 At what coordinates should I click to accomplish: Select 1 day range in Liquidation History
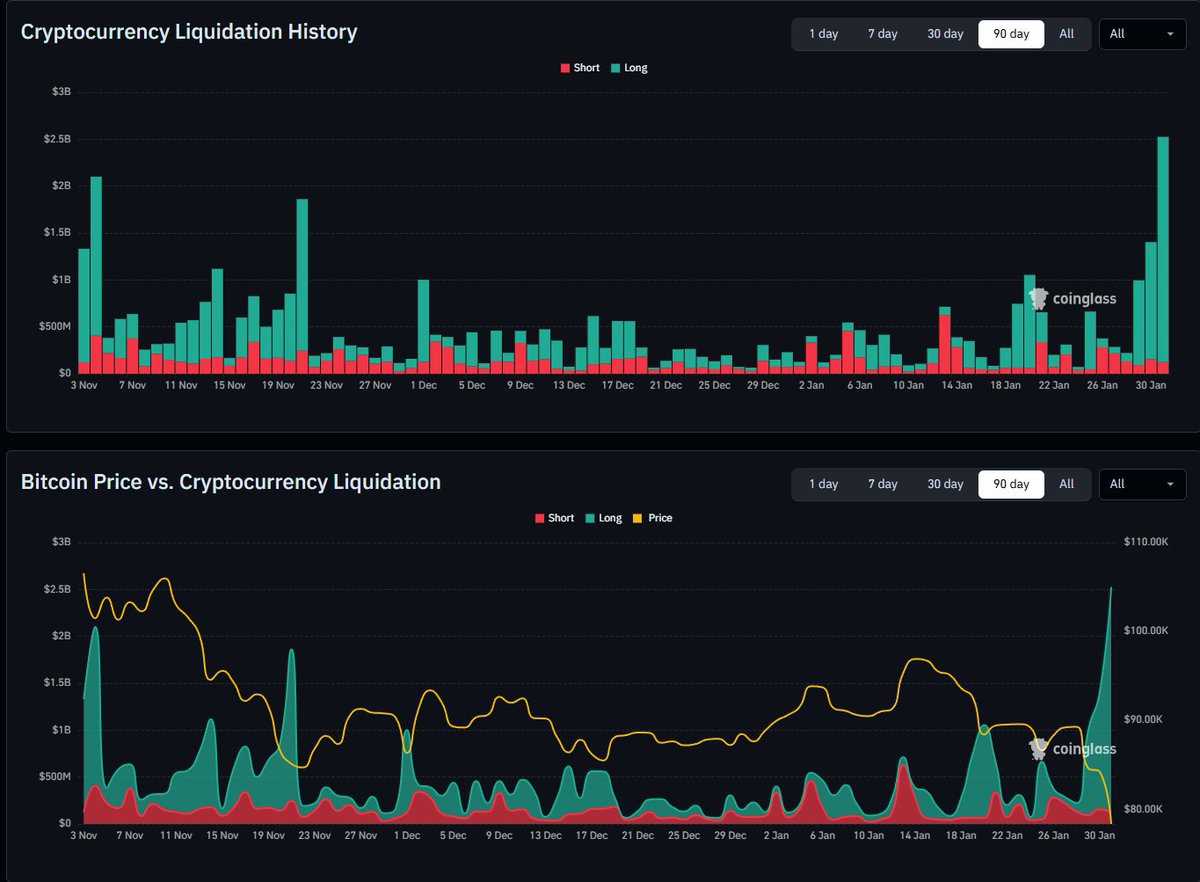823,34
